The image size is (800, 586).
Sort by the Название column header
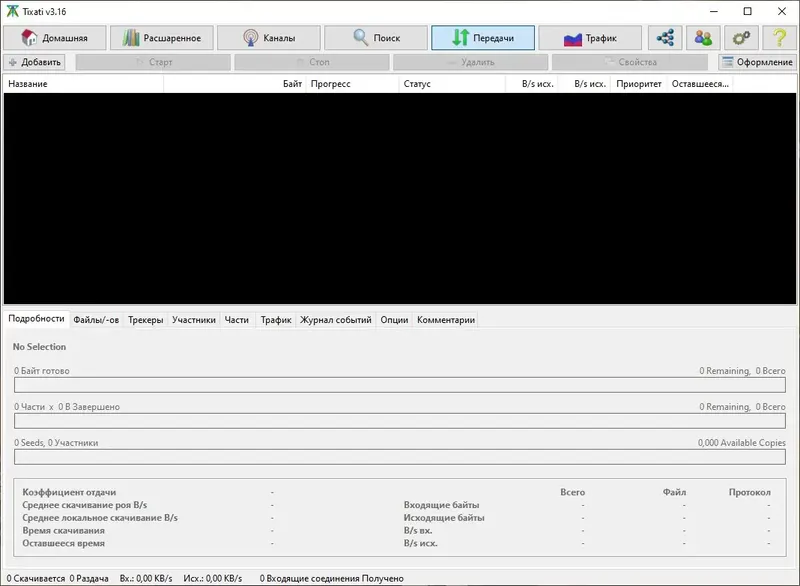(83, 84)
